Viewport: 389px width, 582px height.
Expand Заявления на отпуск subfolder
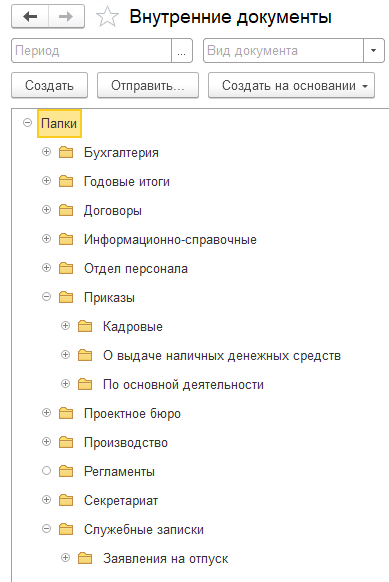click(x=65, y=558)
